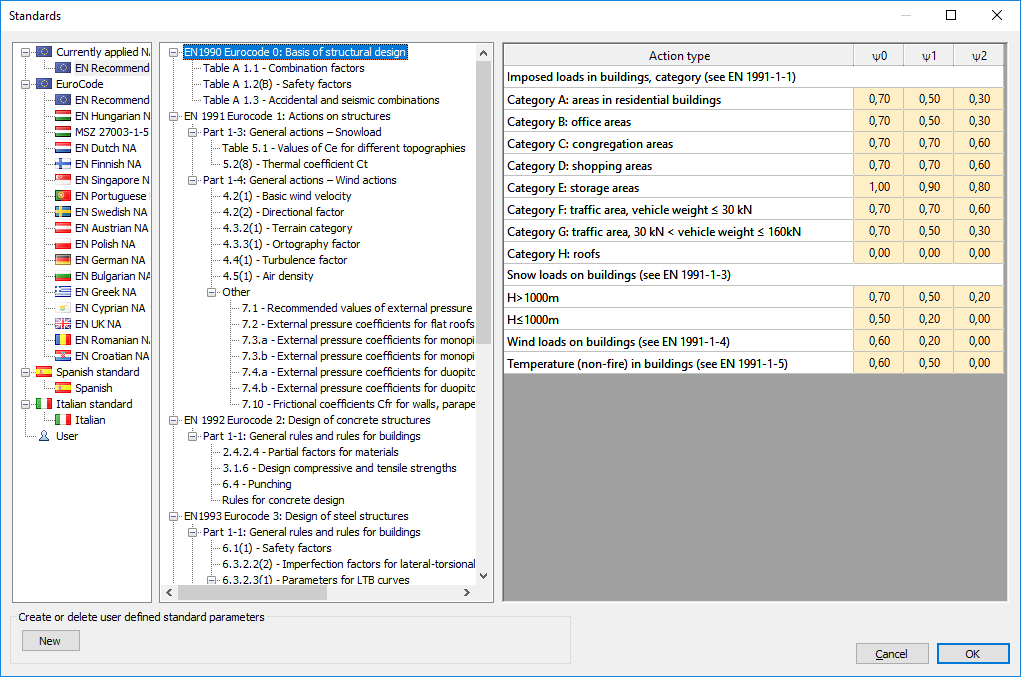This screenshot has height=677, width=1021.
Task: Confirm with the OK button
Action: click(x=973, y=654)
